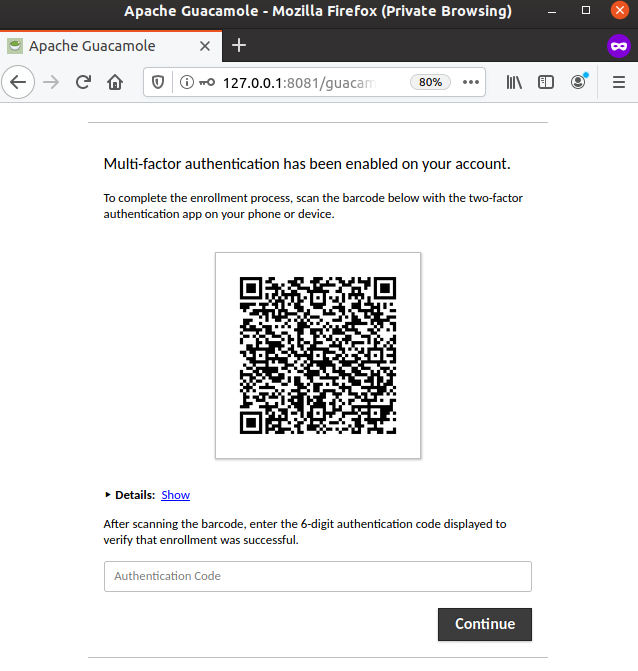The height and width of the screenshot is (671, 638).
Task: Show site information via the info icon
Action: pyautogui.click(x=187, y=82)
